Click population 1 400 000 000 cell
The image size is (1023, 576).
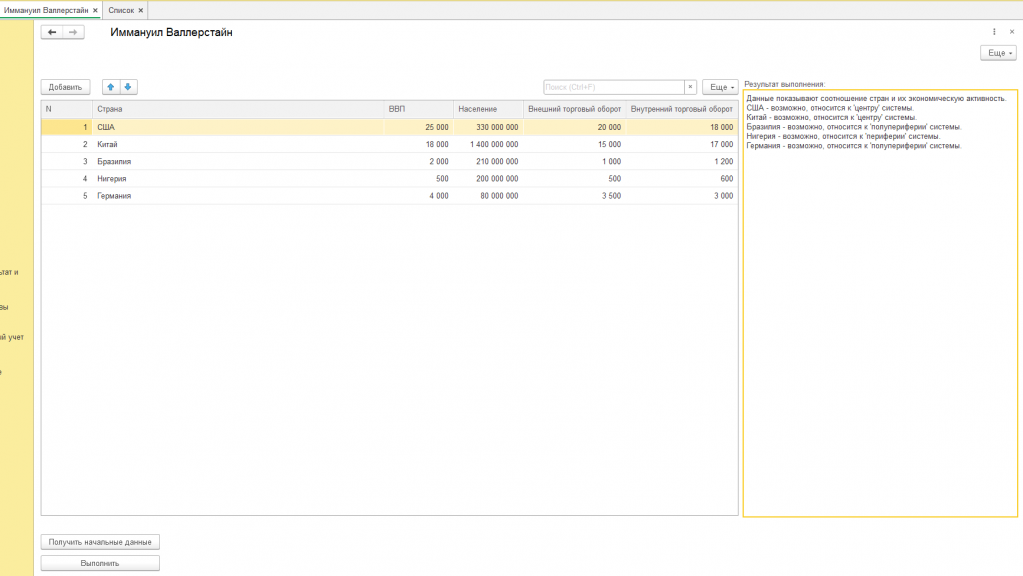(x=488, y=144)
